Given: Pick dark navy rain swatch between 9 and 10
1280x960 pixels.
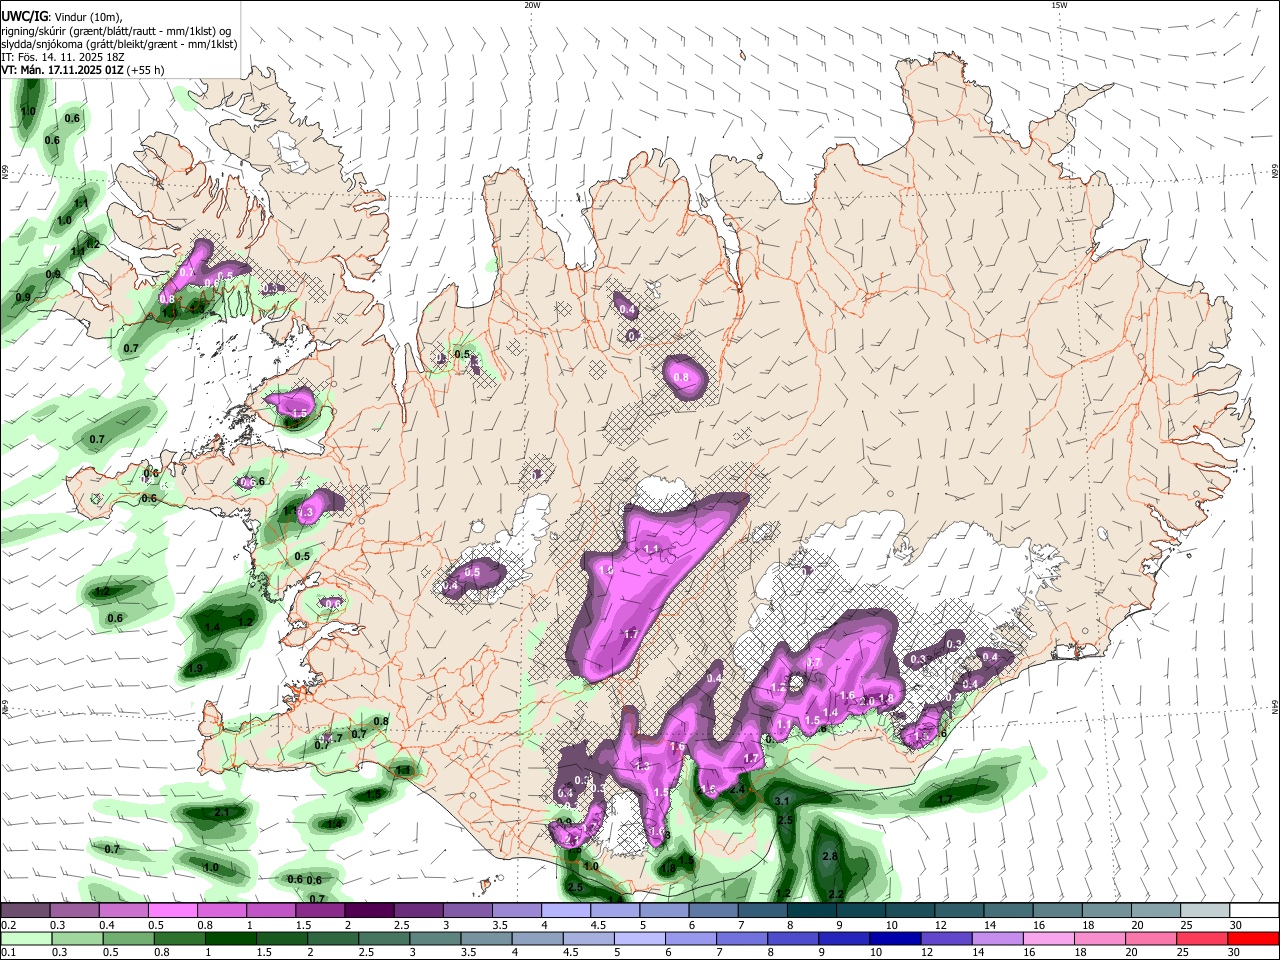Looking at the screenshot, I should (844, 938).
